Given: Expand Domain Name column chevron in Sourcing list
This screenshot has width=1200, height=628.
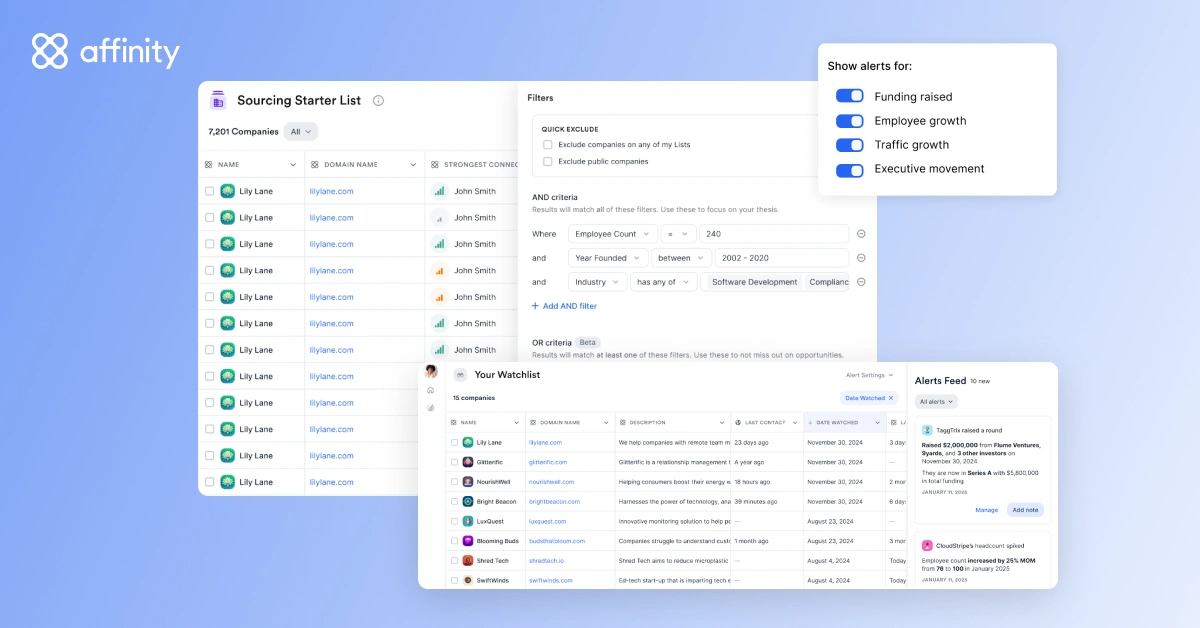Looking at the screenshot, I should (x=413, y=164).
